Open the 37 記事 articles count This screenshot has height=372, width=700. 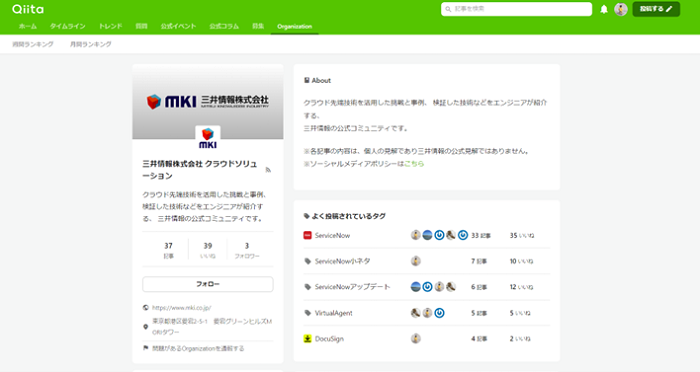point(168,250)
